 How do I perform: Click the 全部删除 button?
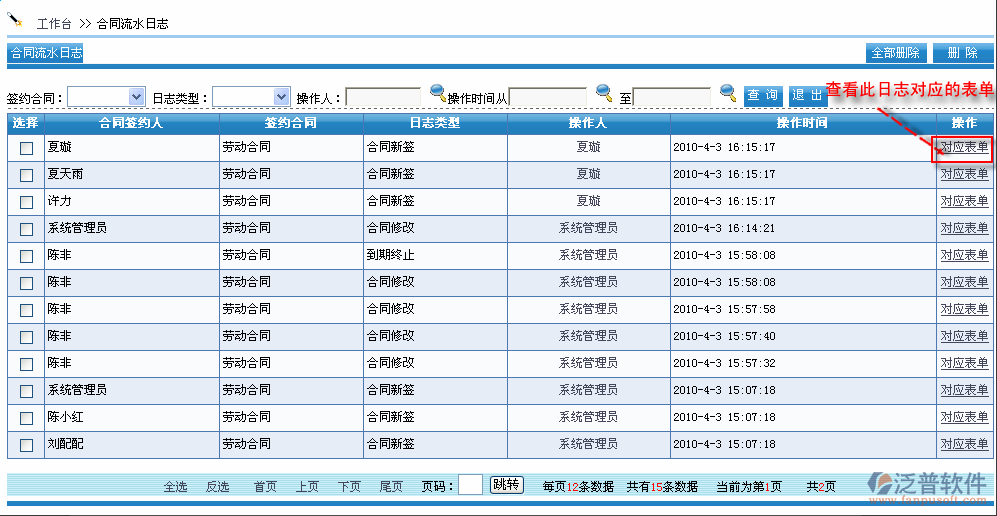coord(895,53)
